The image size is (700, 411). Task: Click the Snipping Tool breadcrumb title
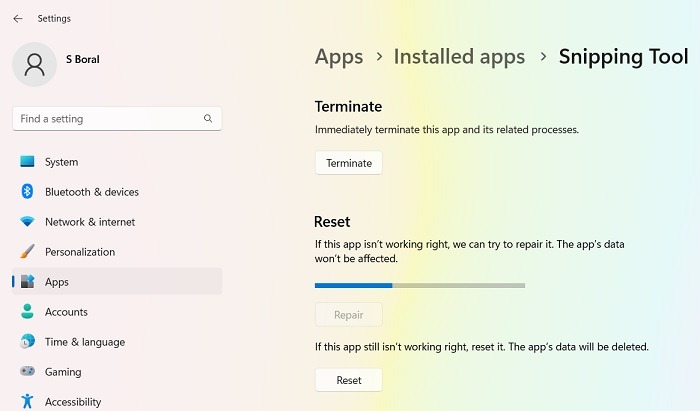click(623, 57)
